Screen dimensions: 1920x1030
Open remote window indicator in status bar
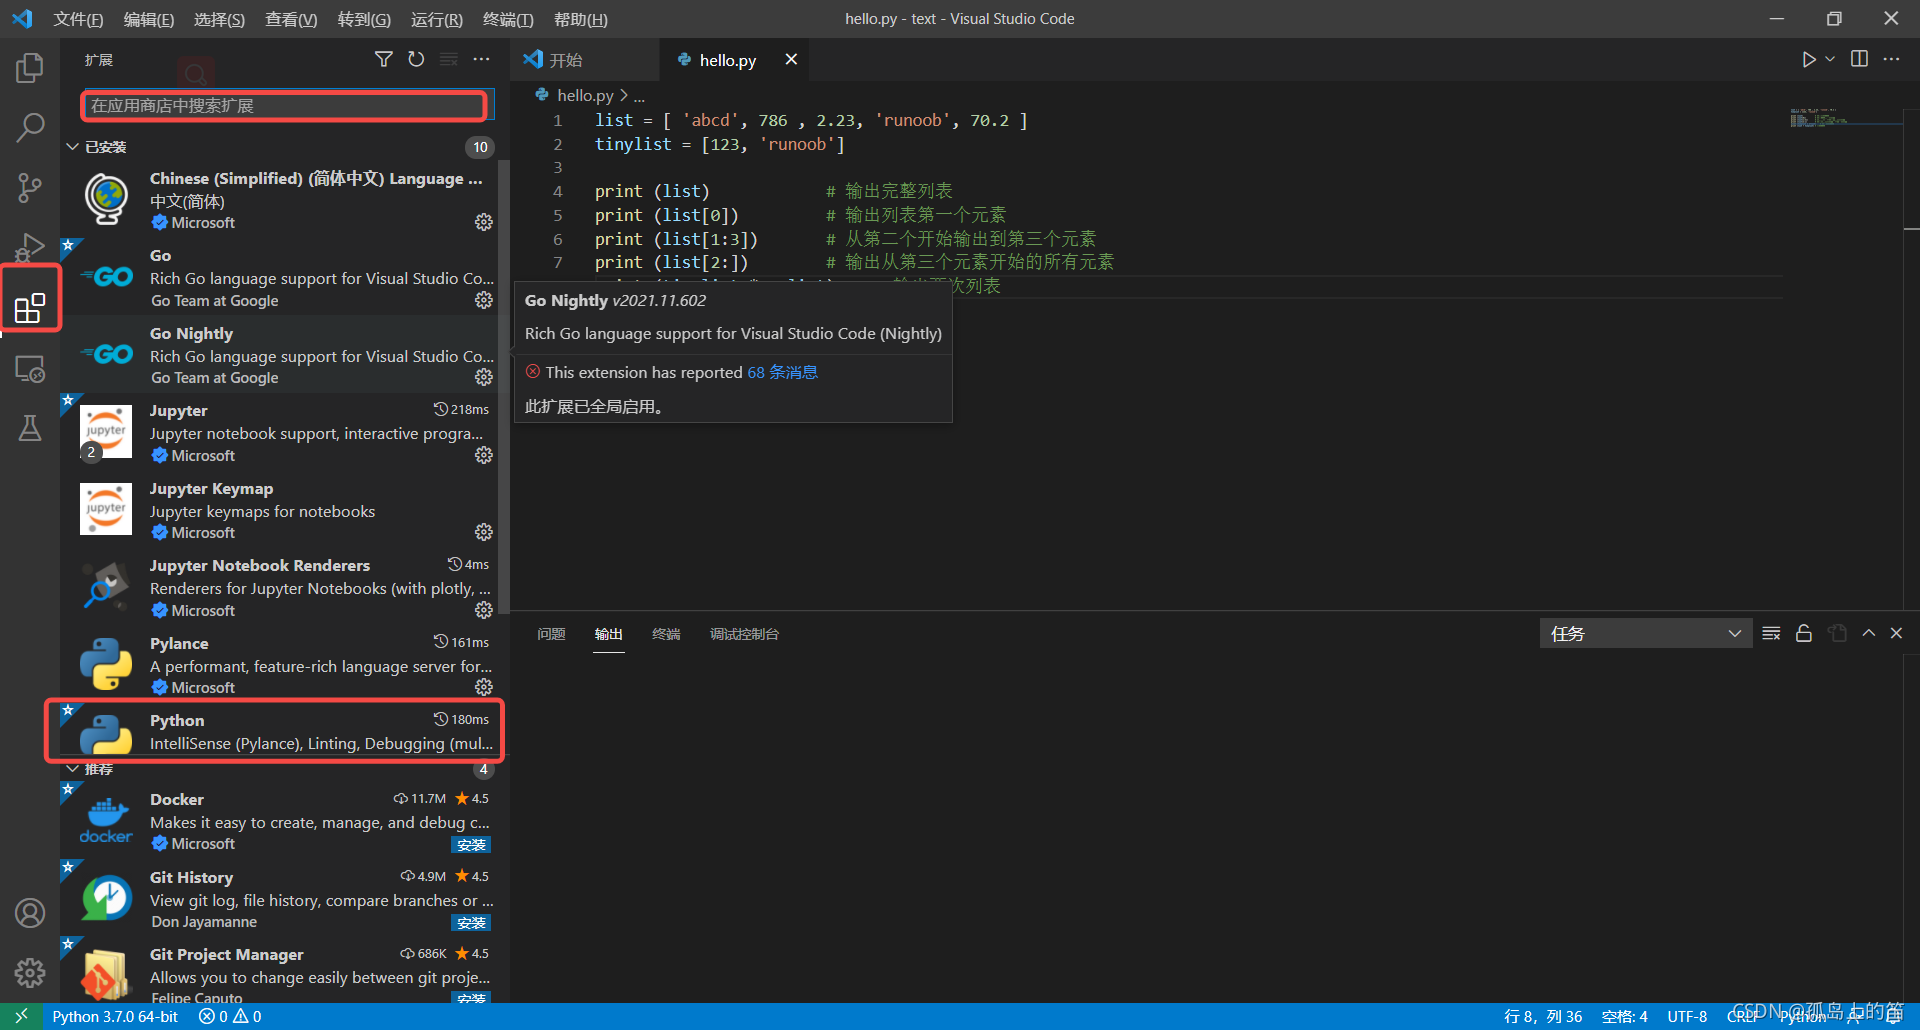[x=21, y=1016]
